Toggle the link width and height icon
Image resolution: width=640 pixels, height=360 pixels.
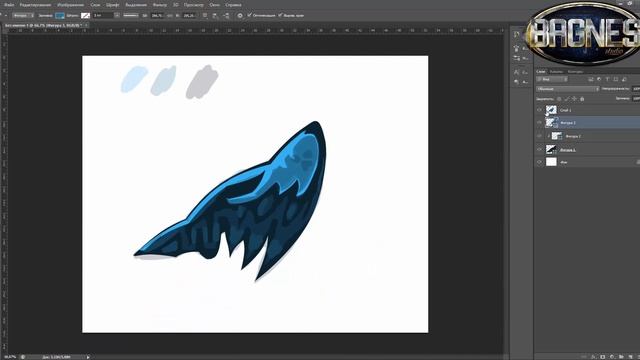pos(171,16)
